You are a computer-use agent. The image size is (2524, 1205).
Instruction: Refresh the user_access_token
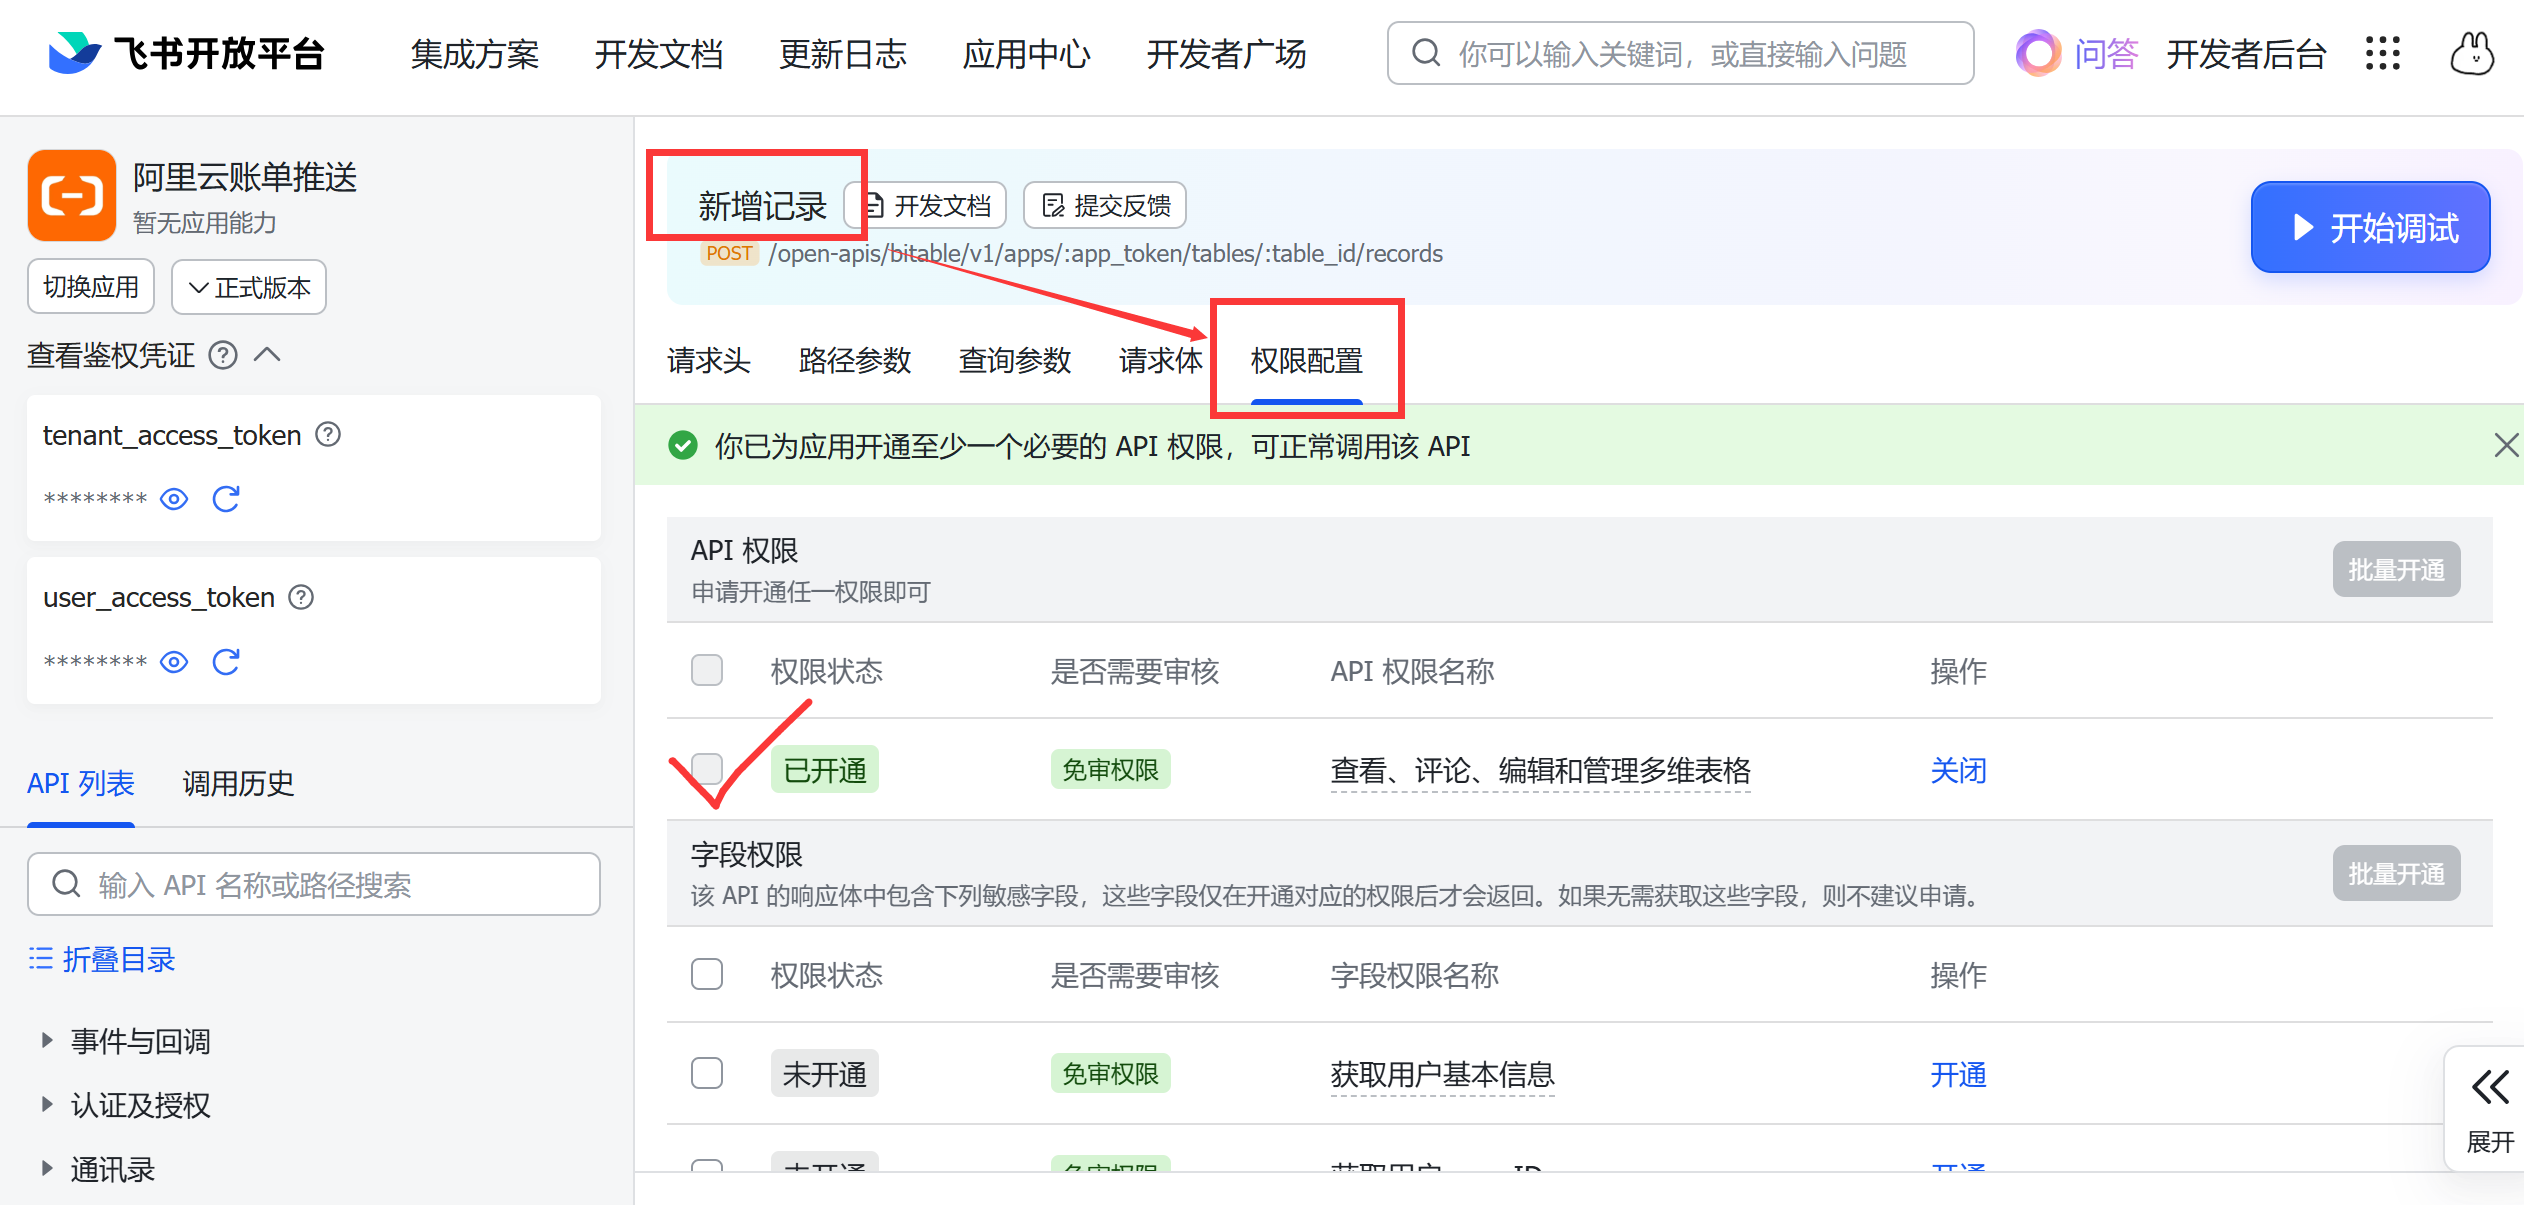click(226, 662)
